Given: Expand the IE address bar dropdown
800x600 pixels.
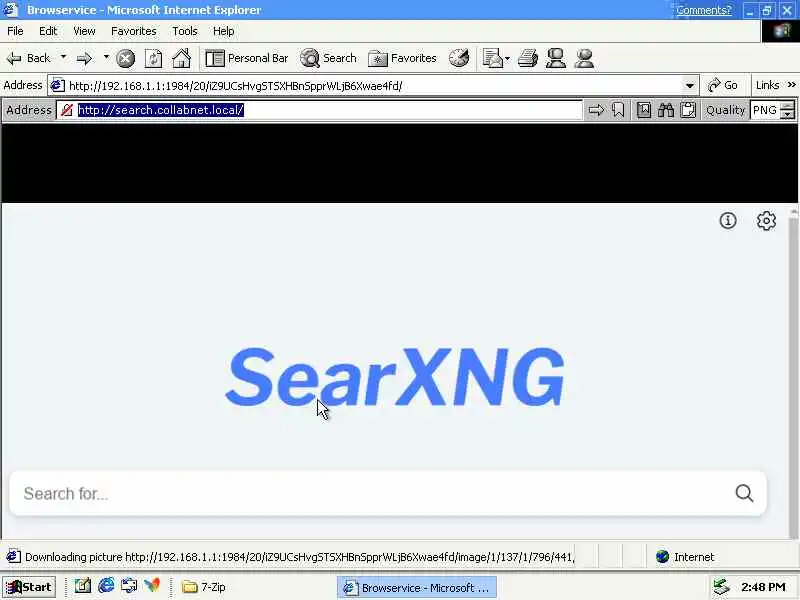Looking at the screenshot, I should (690, 86).
